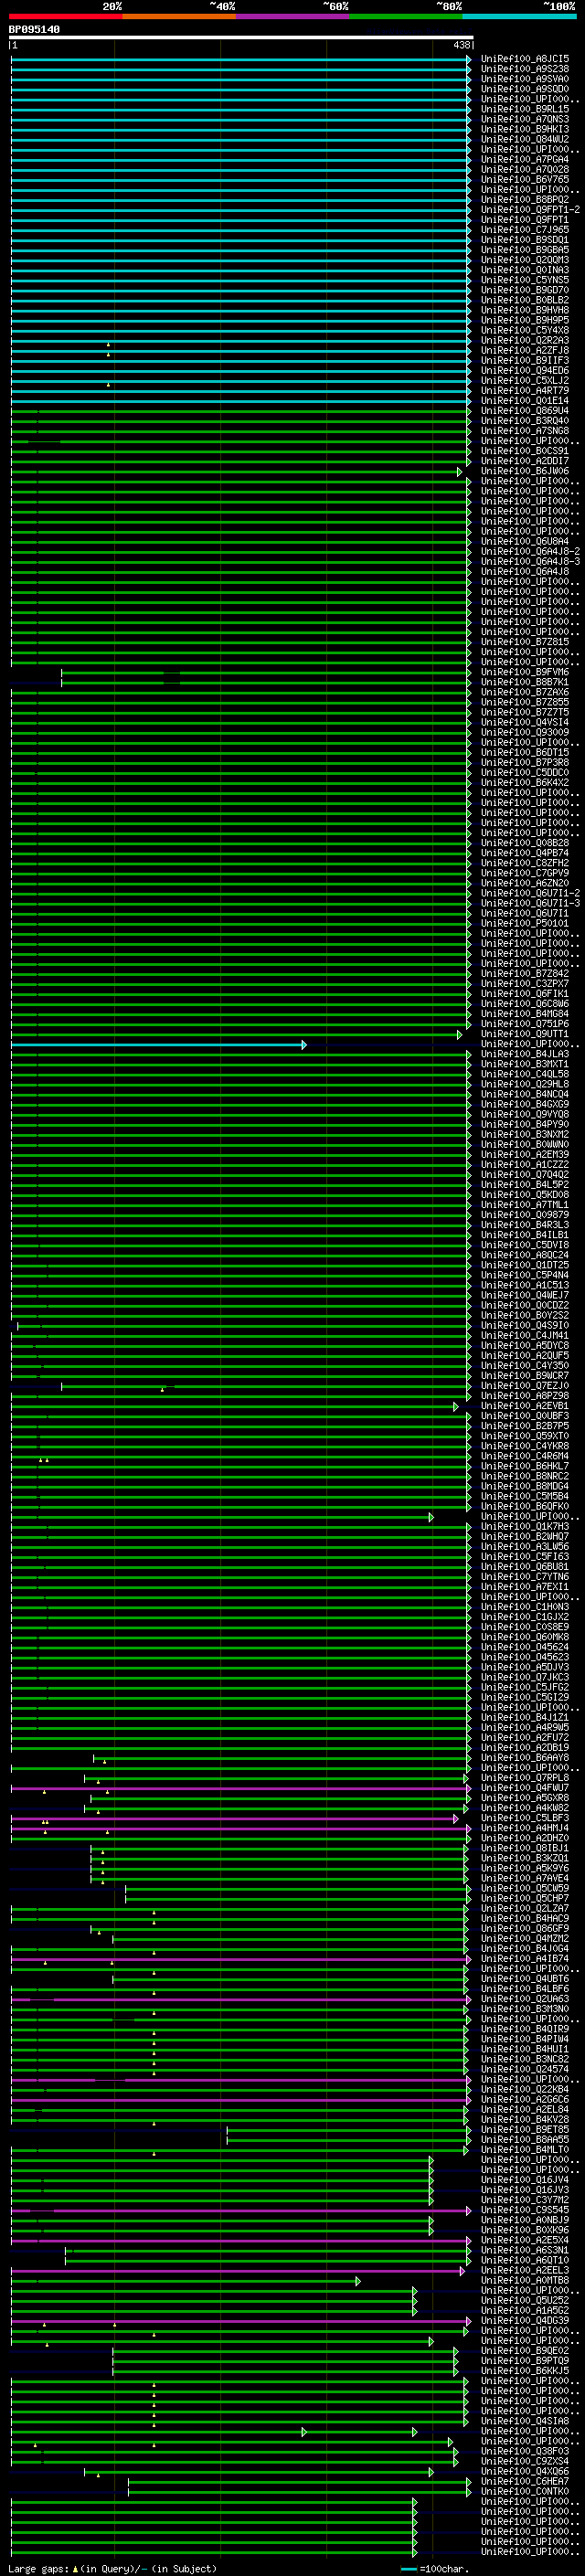
Task: Click UniRef100_C5YNS5 hit label
Action: 525,280
